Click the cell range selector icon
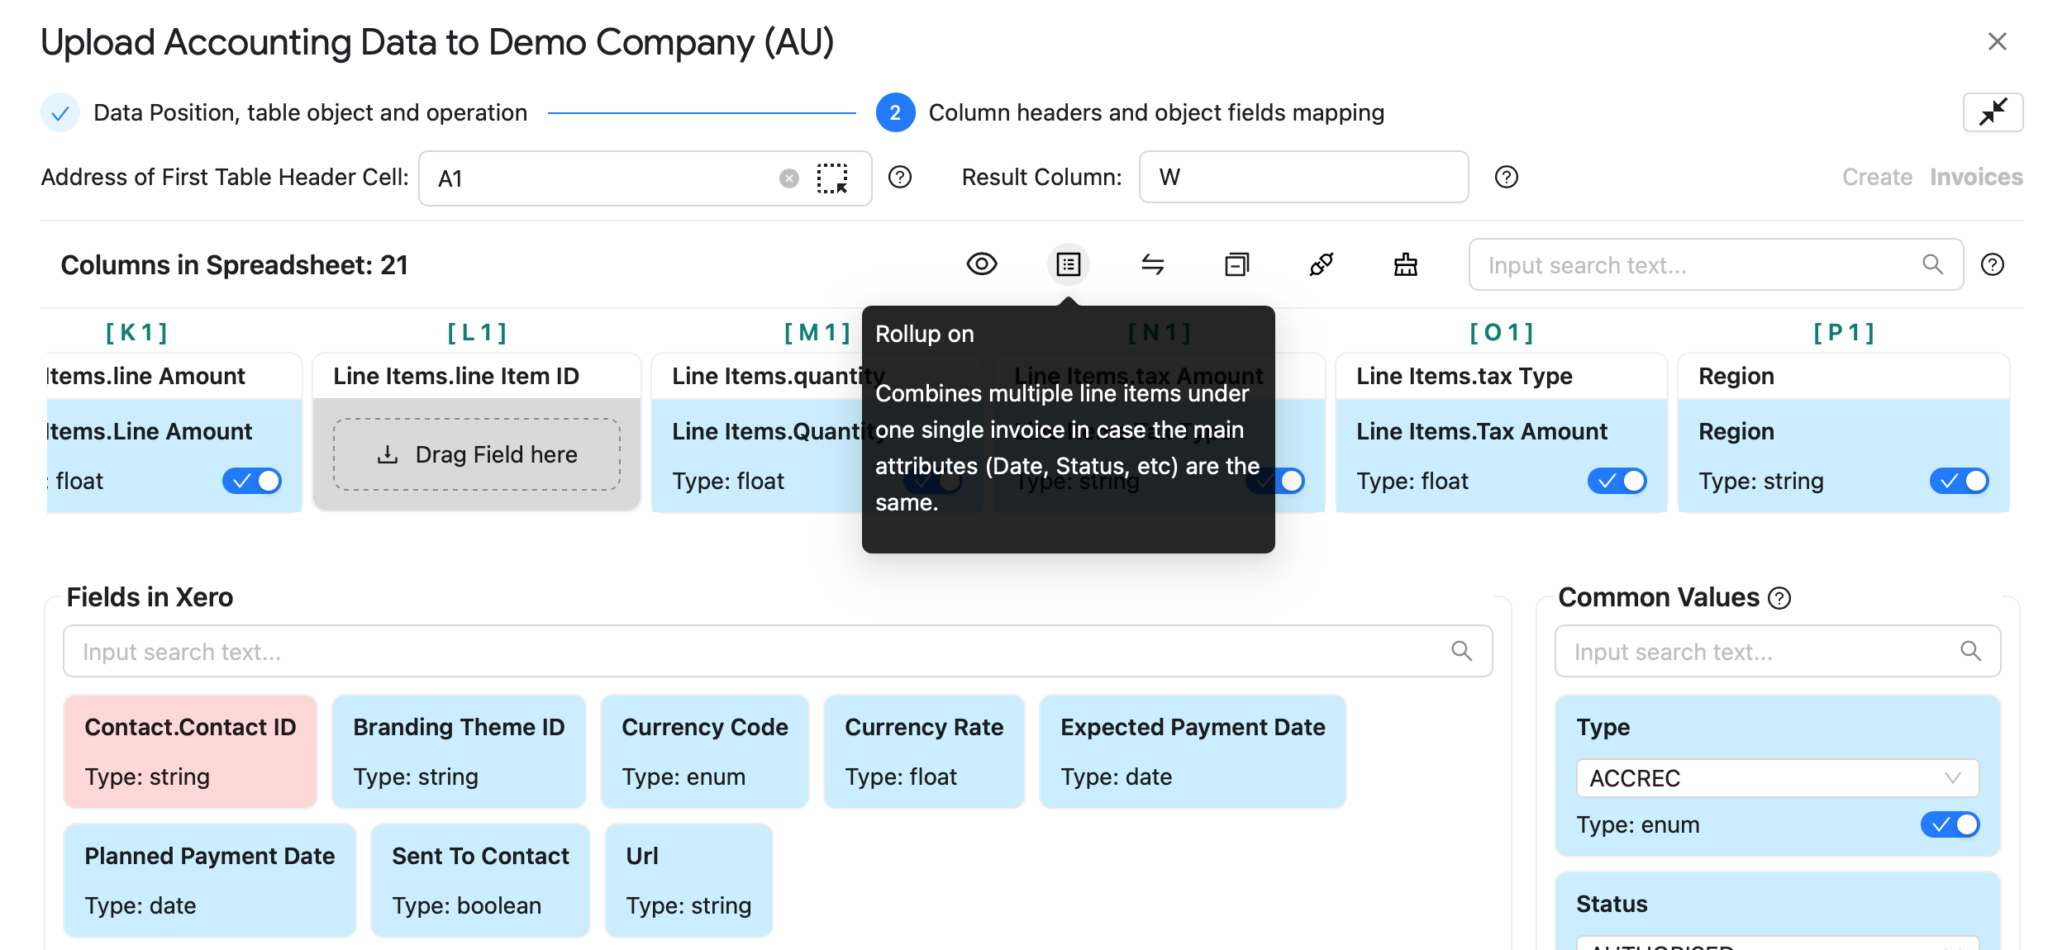 coord(832,178)
